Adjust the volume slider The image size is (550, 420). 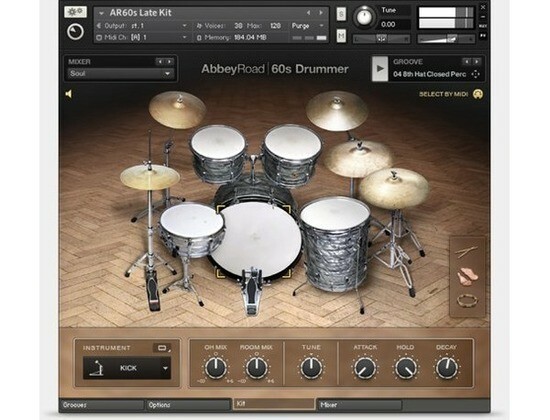click(445, 39)
